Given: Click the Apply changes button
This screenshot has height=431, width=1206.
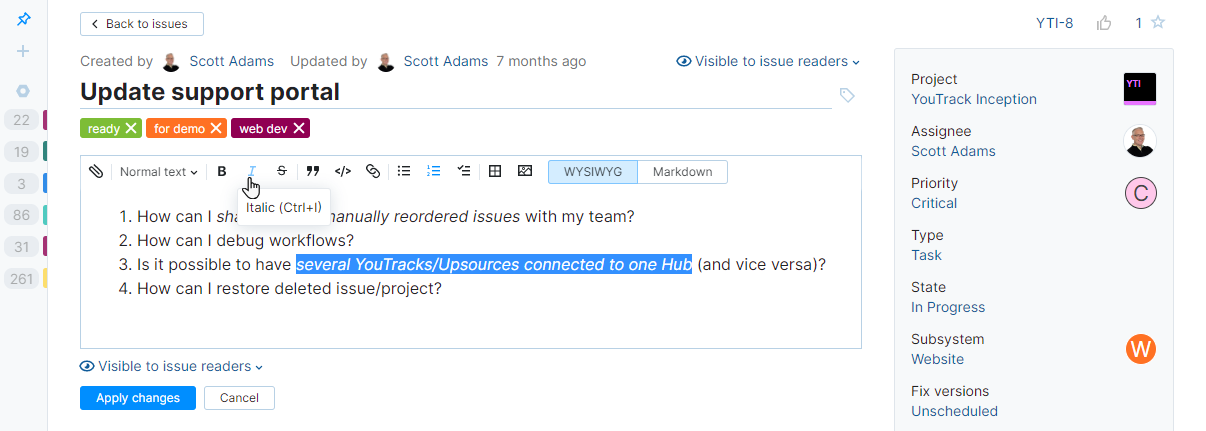Looking at the screenshot, I should [x=138, y=398].
